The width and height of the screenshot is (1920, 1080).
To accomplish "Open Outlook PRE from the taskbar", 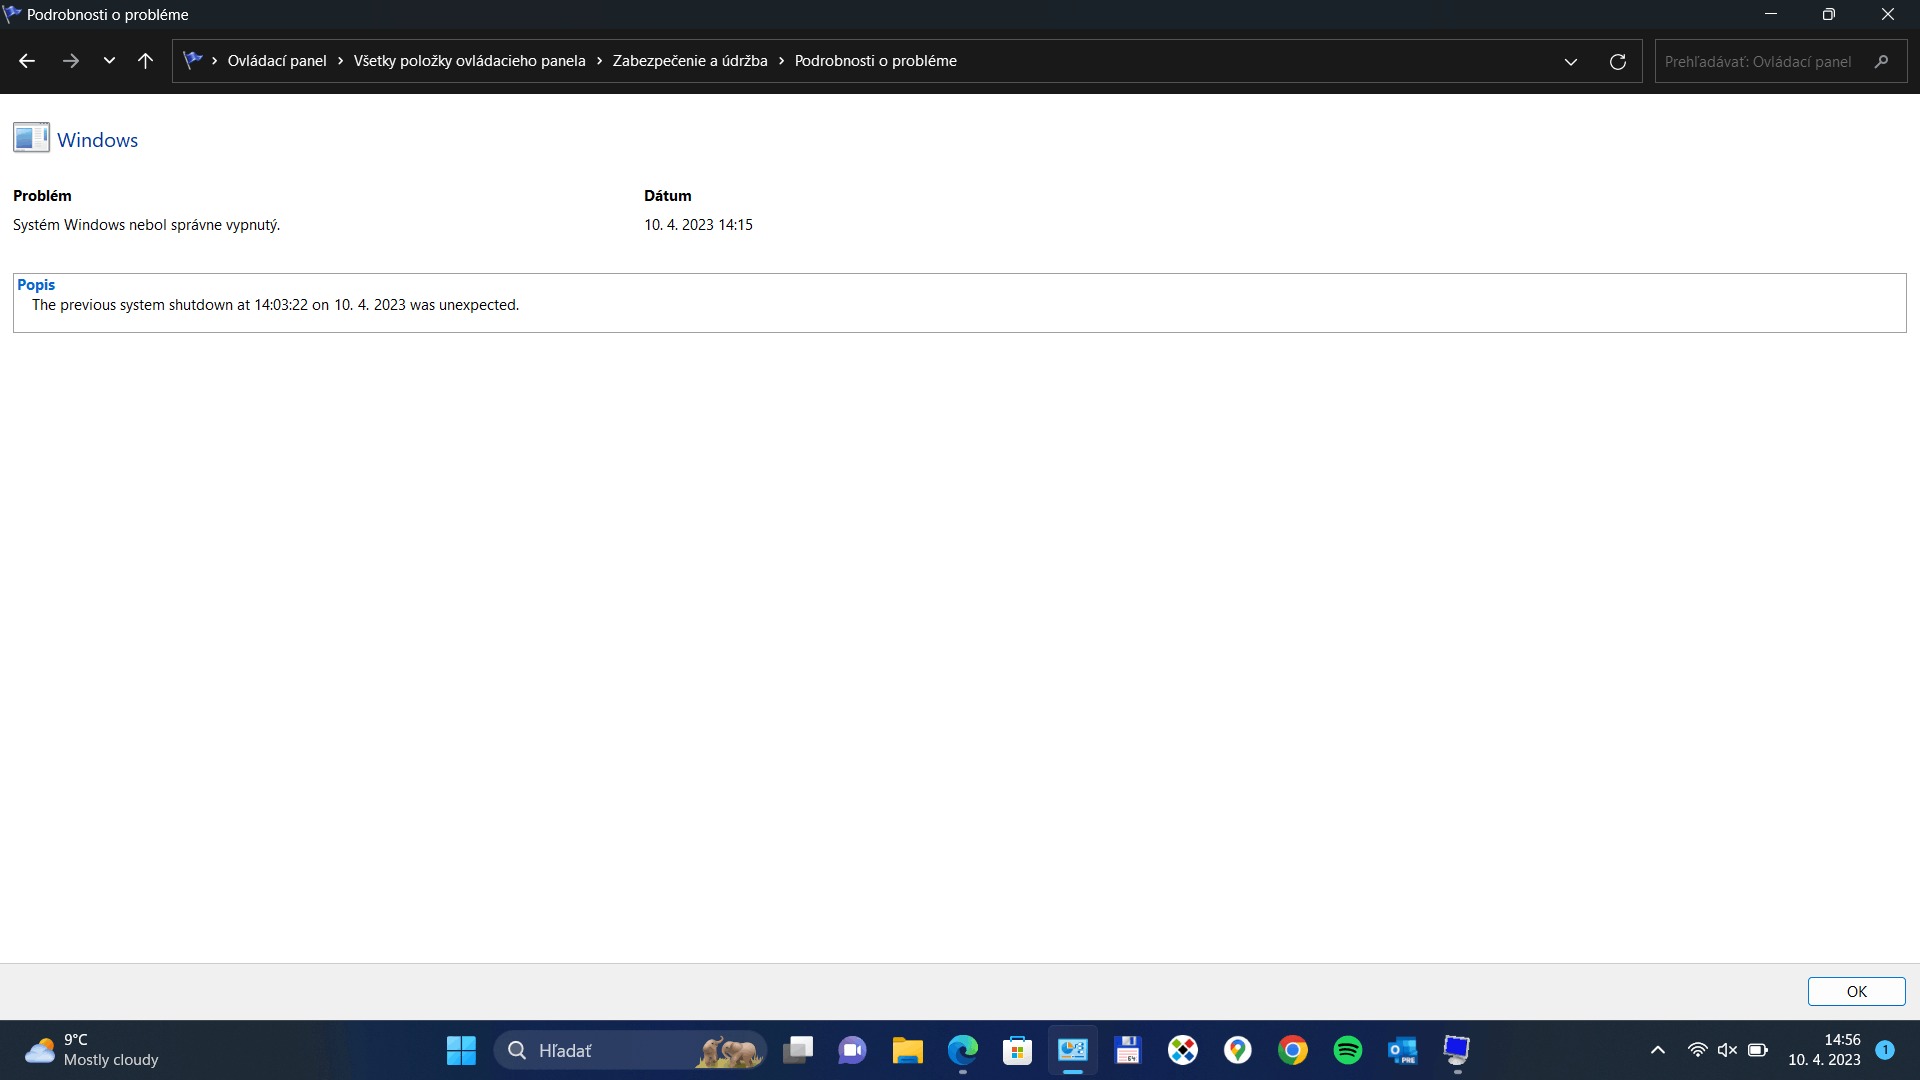I will (x=1402, y=1050).
